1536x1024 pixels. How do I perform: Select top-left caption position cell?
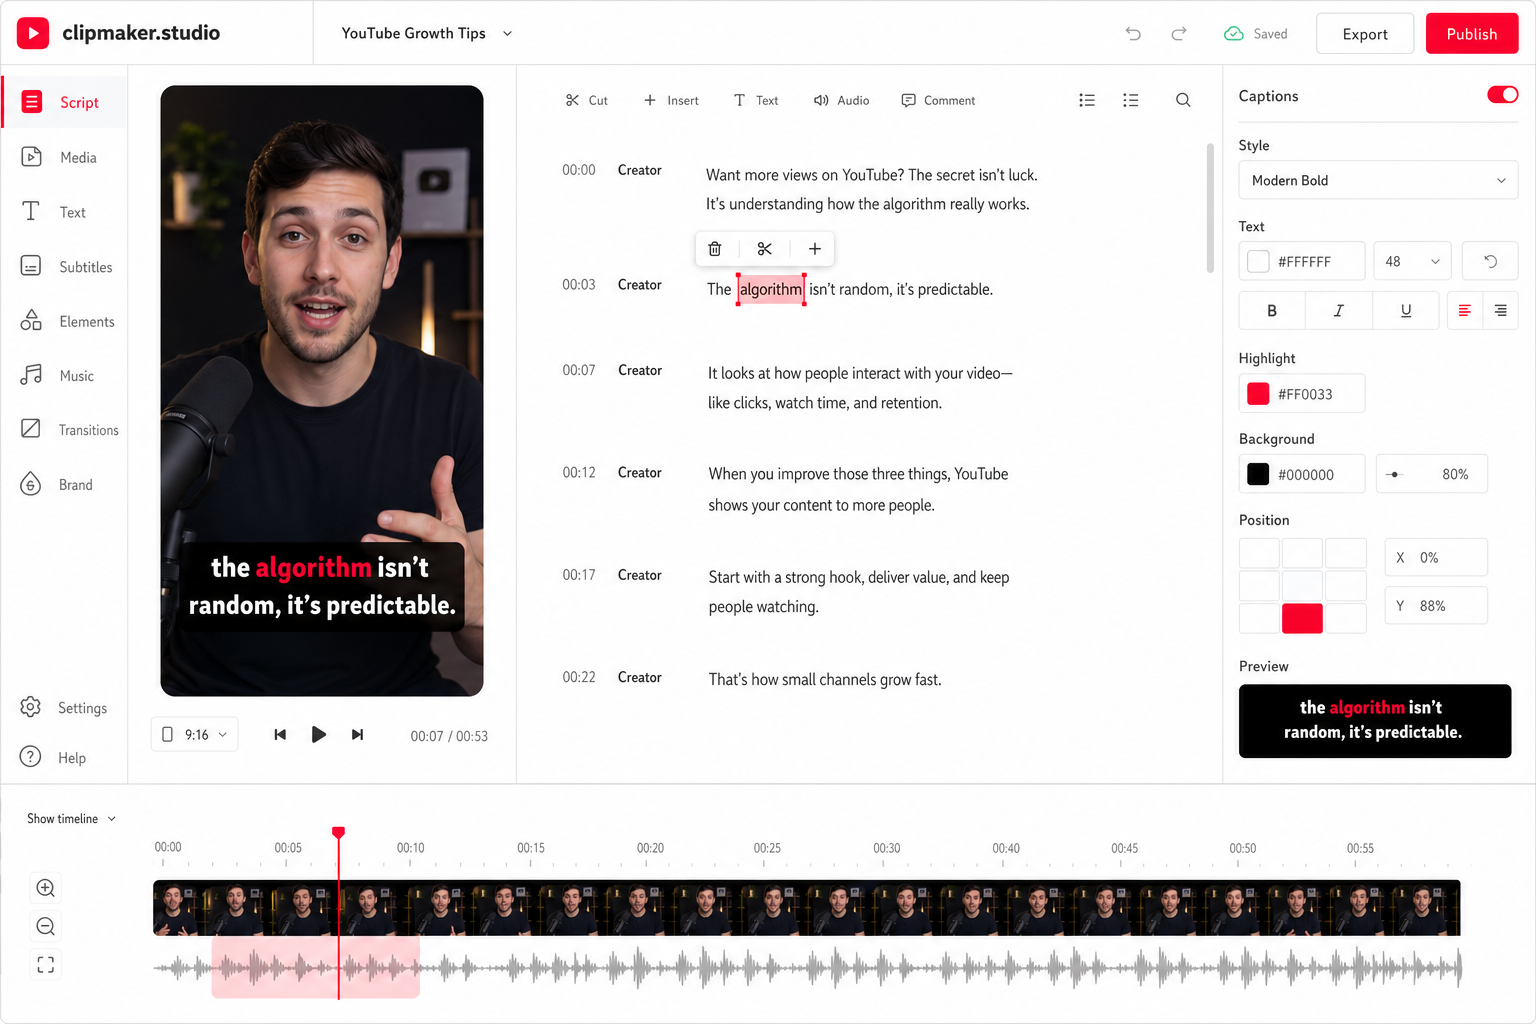(1259, 553)
